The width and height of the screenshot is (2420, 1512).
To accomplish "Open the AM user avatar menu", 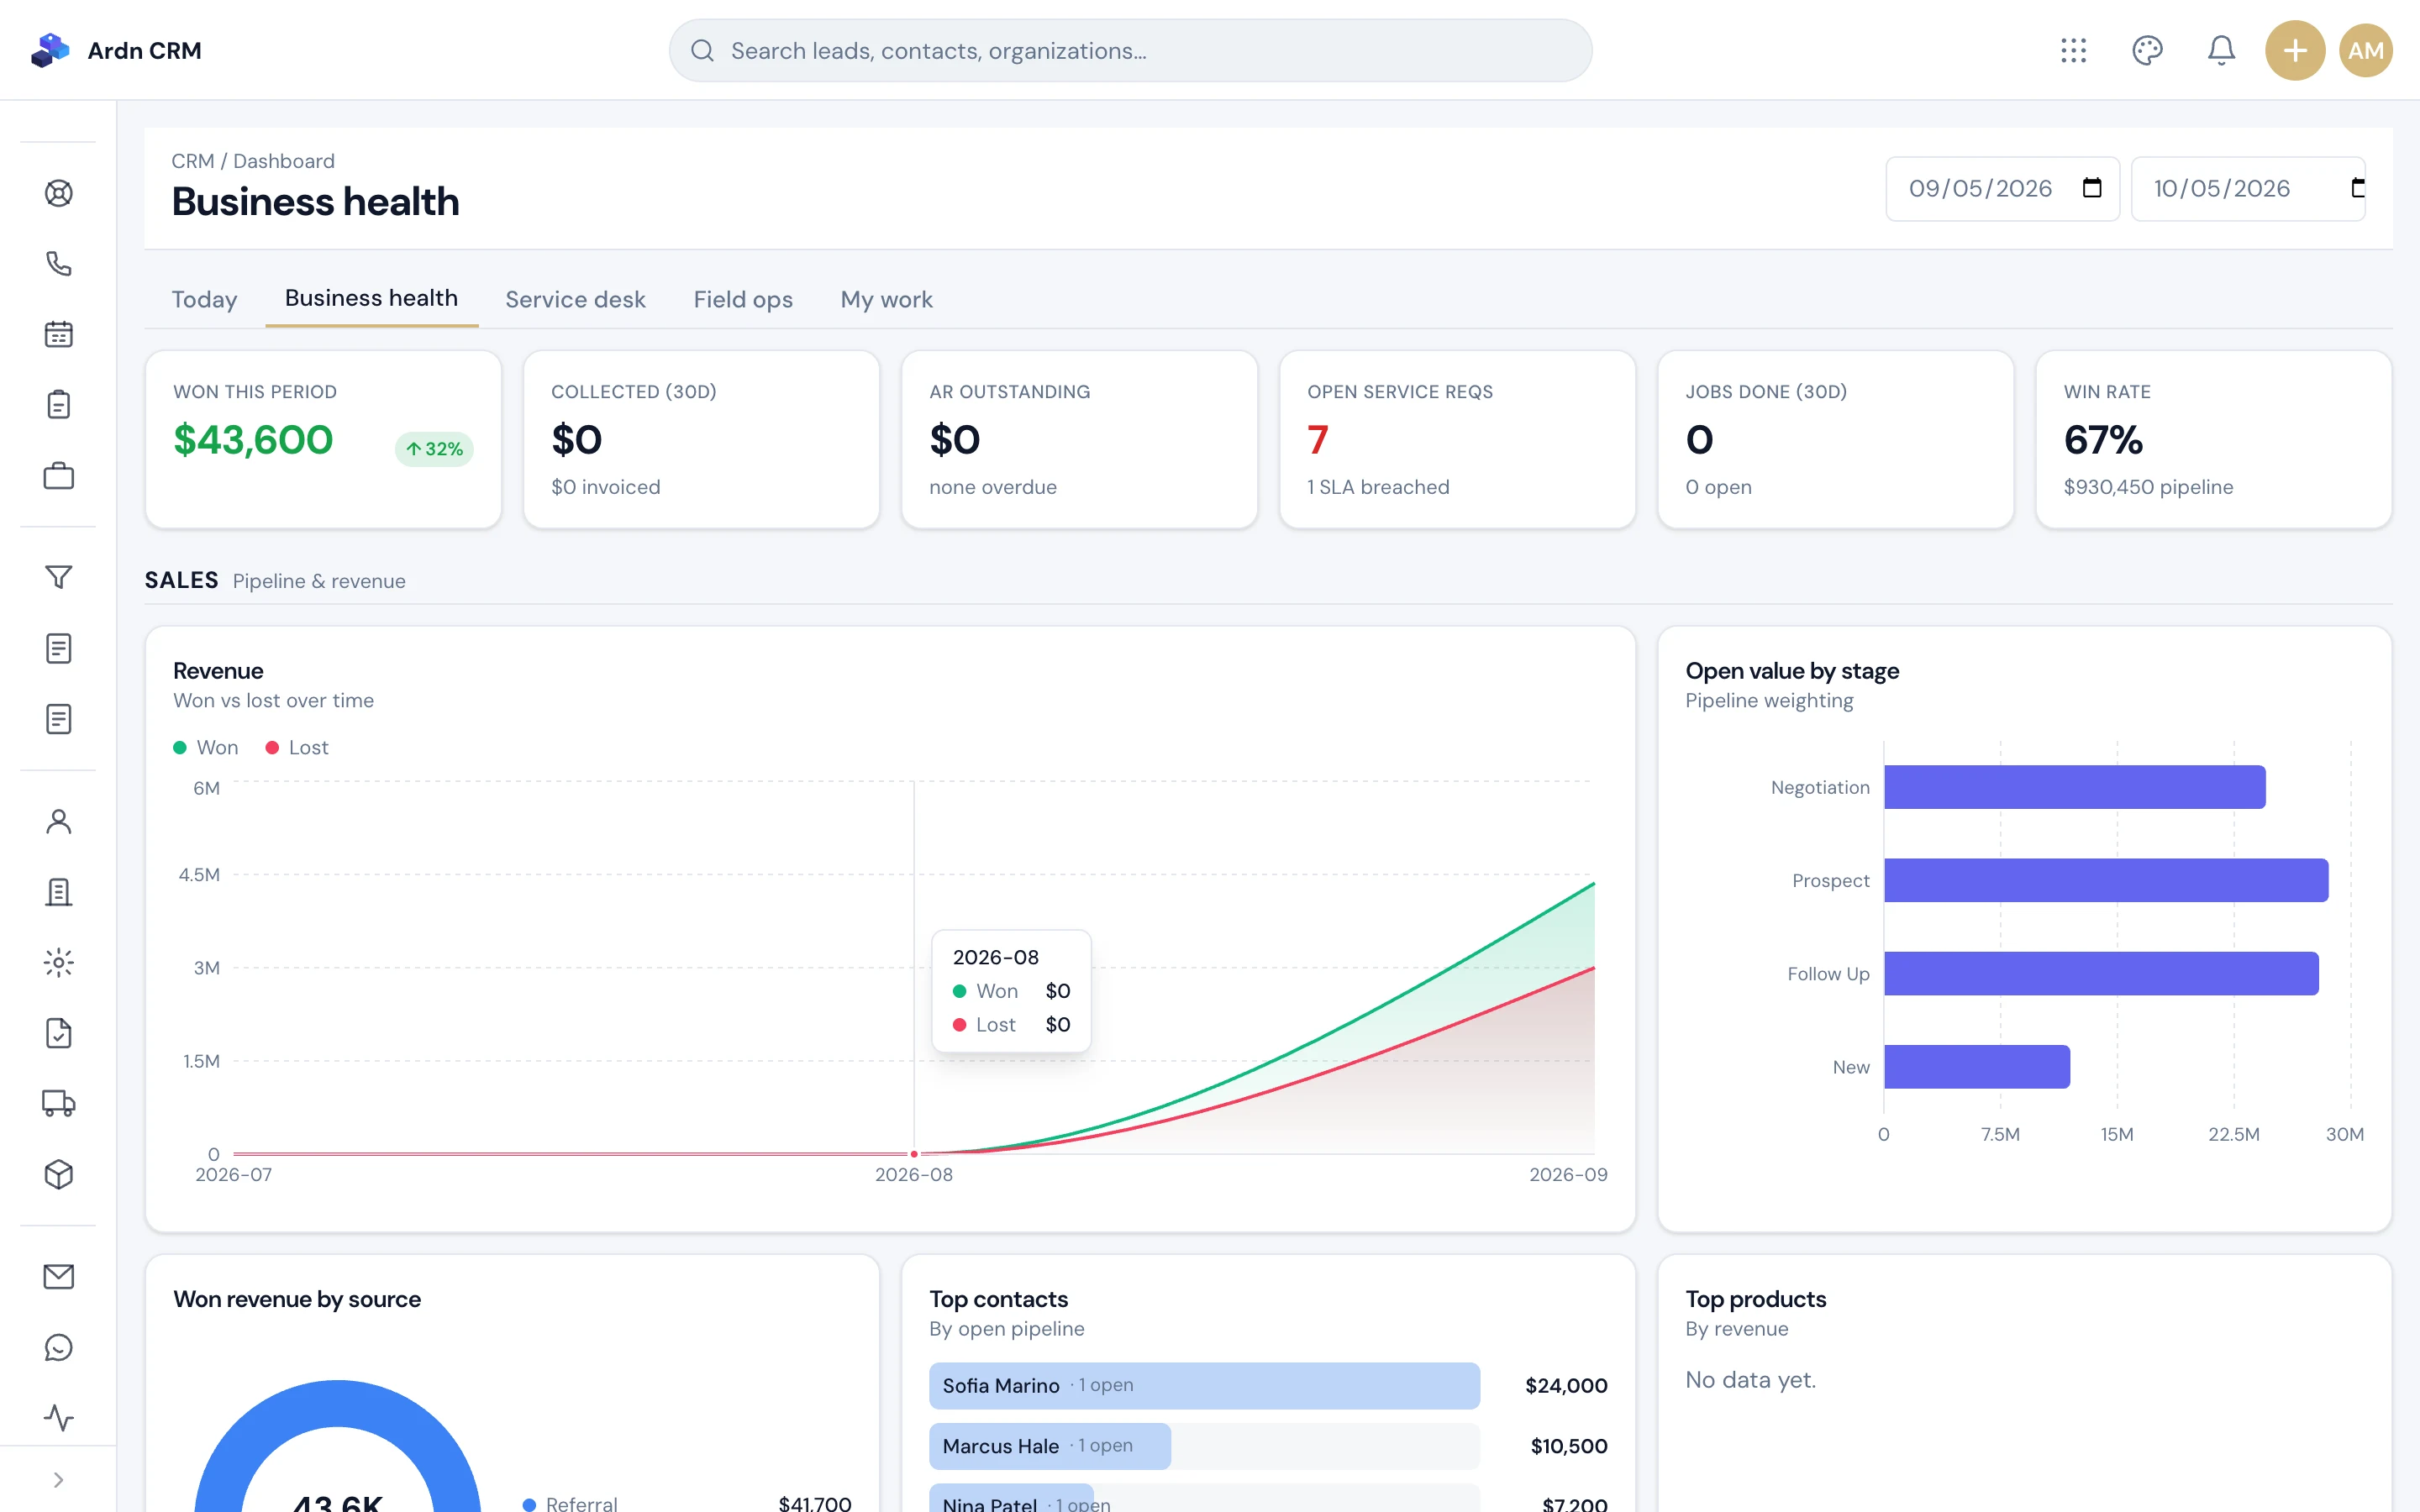I will click(x=2366, y=50).
